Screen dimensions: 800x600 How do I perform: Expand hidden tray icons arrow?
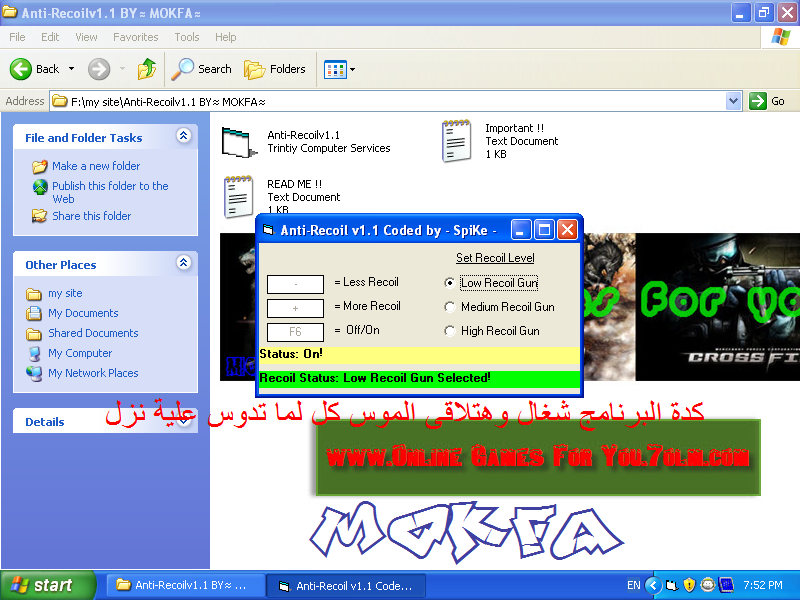(654, 585)
